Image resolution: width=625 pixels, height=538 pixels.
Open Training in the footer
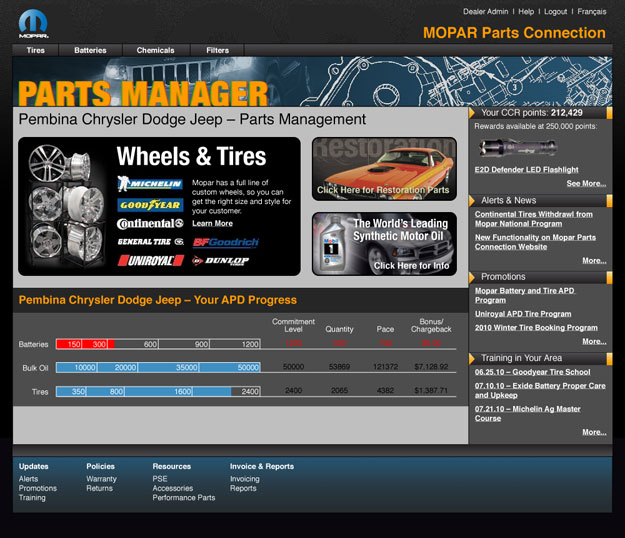click(x=32, y=498)
